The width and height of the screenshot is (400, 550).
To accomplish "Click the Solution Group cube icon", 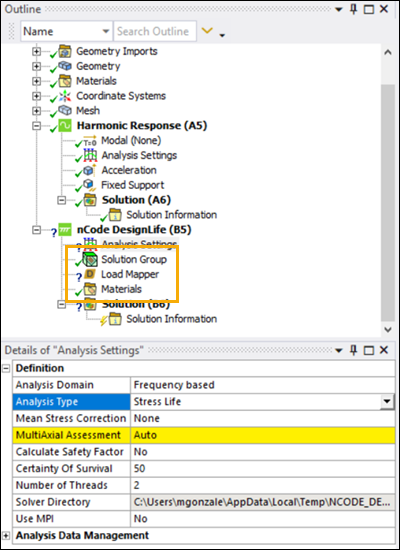I will pos(90,260).
